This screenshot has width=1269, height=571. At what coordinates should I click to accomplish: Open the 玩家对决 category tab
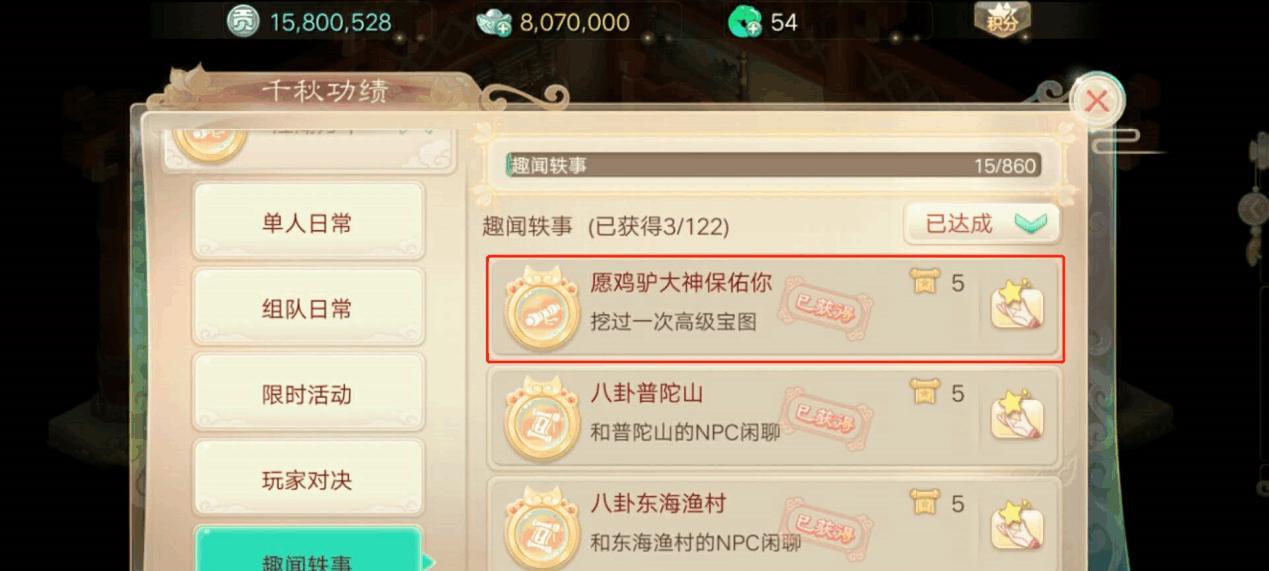pyautogui.click(x=308, y=480)
